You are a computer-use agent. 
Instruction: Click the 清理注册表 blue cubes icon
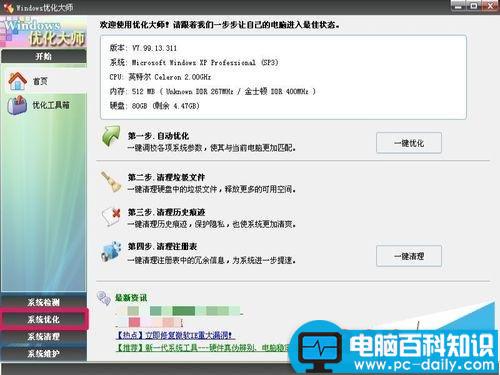111,251
